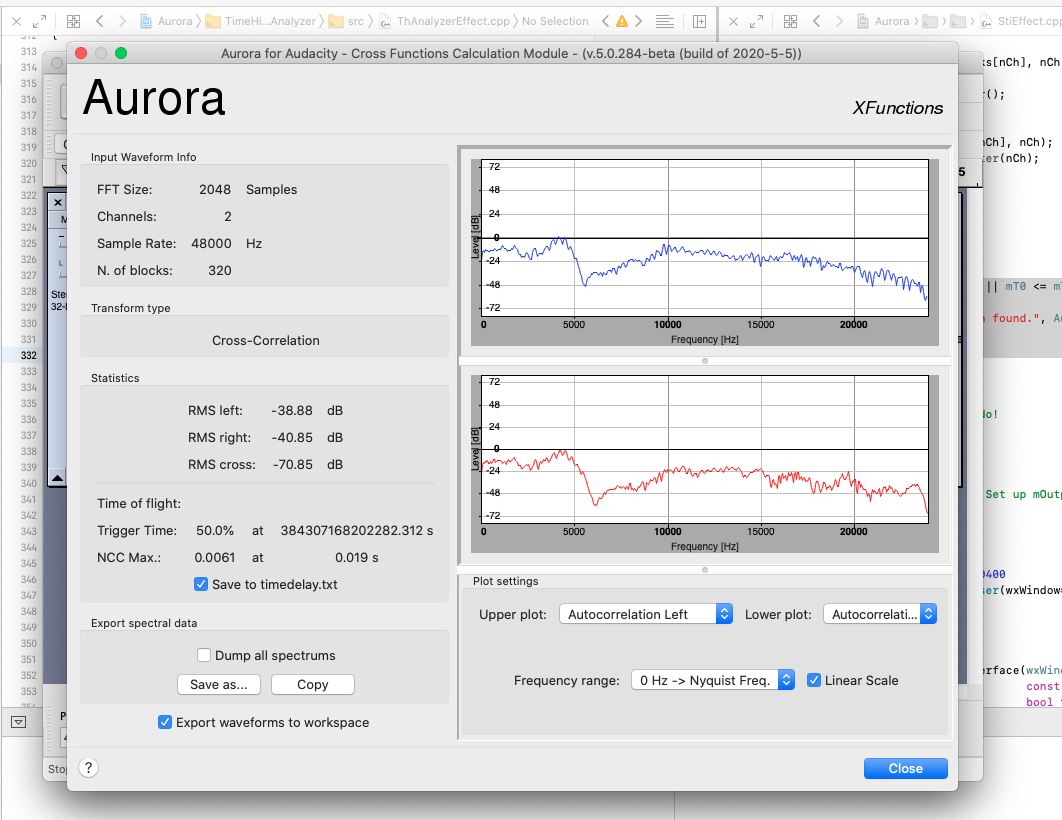Jump to previous issue arrow
Viewport: 1062px width, 820px height.
click(606, 22)
